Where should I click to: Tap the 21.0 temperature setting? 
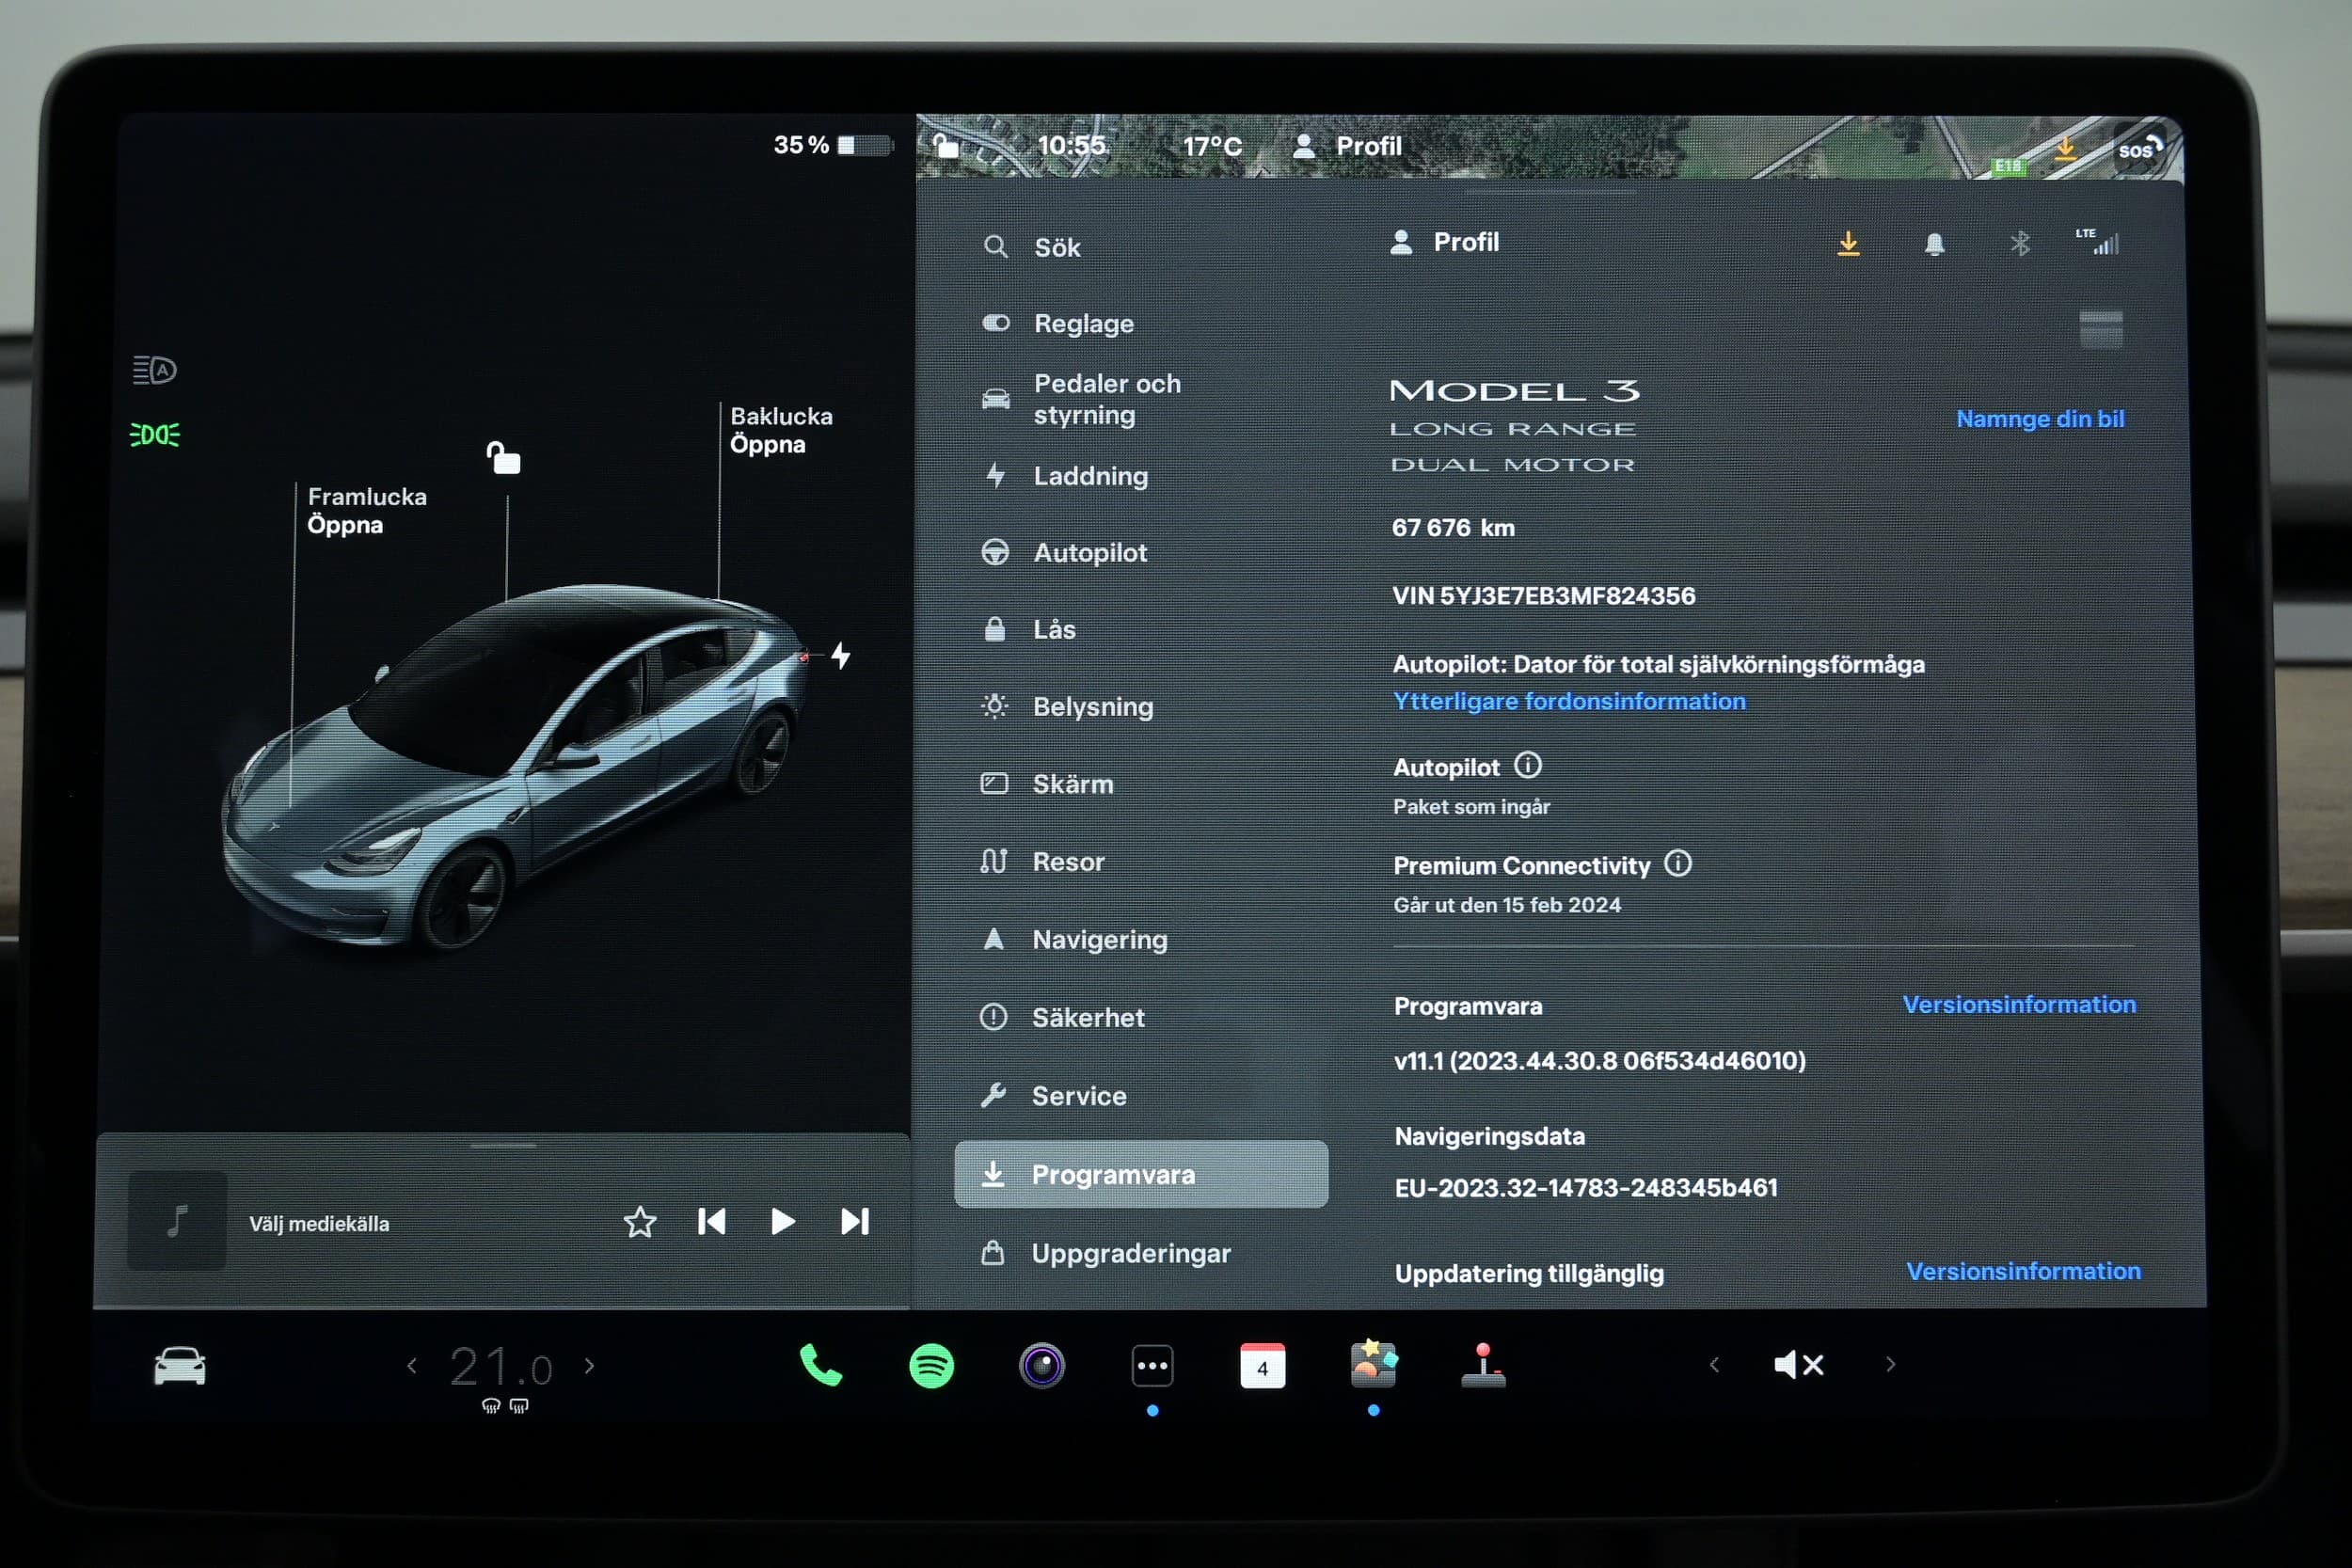(x=500, y=1366)
